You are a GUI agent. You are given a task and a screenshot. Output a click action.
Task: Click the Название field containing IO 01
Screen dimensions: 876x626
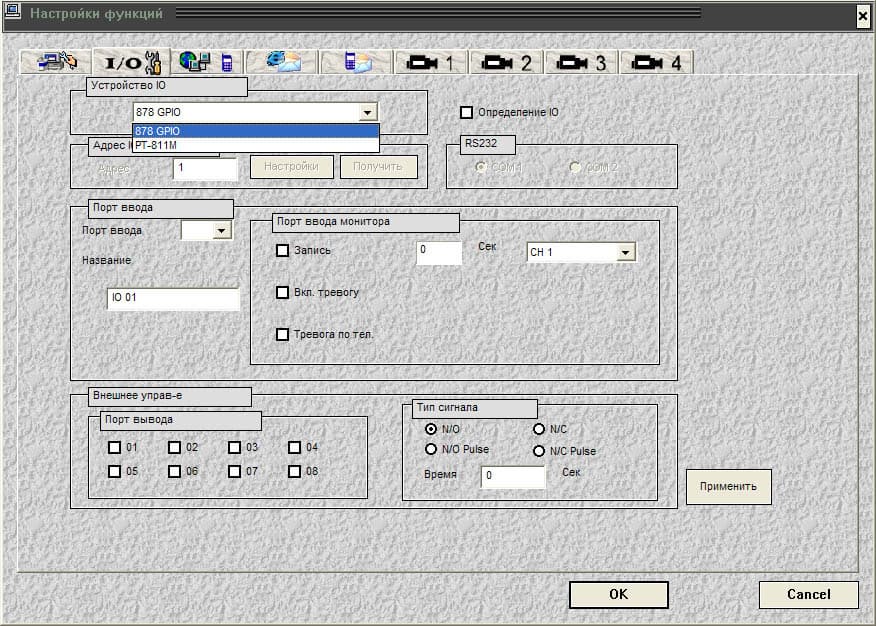(172, 298)
